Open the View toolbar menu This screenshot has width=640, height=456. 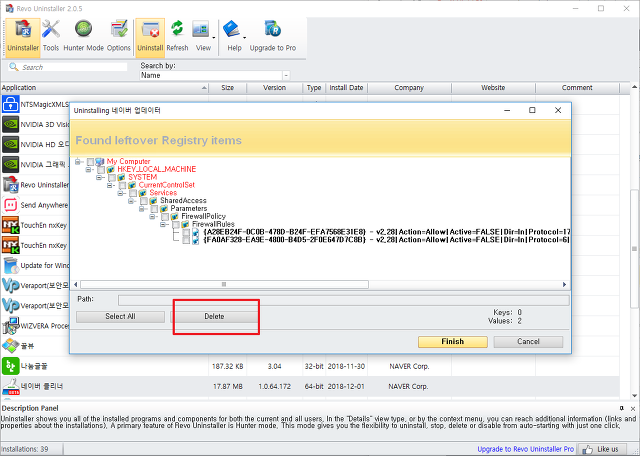203,37
